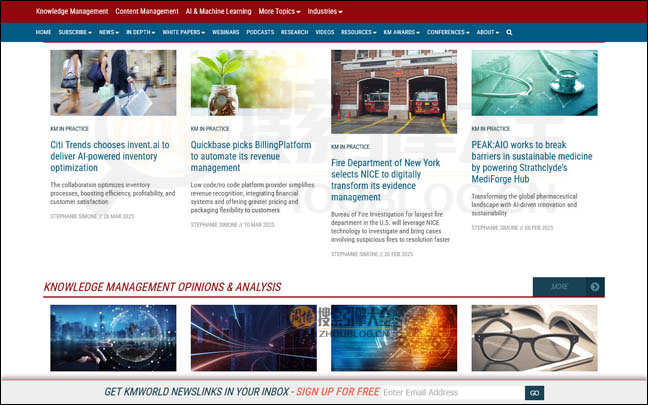The width and height of the screenshot is (648, 405).
Task: Focus the Enter Email Address field
Action: pyautogui.click(x=453, y=392)
